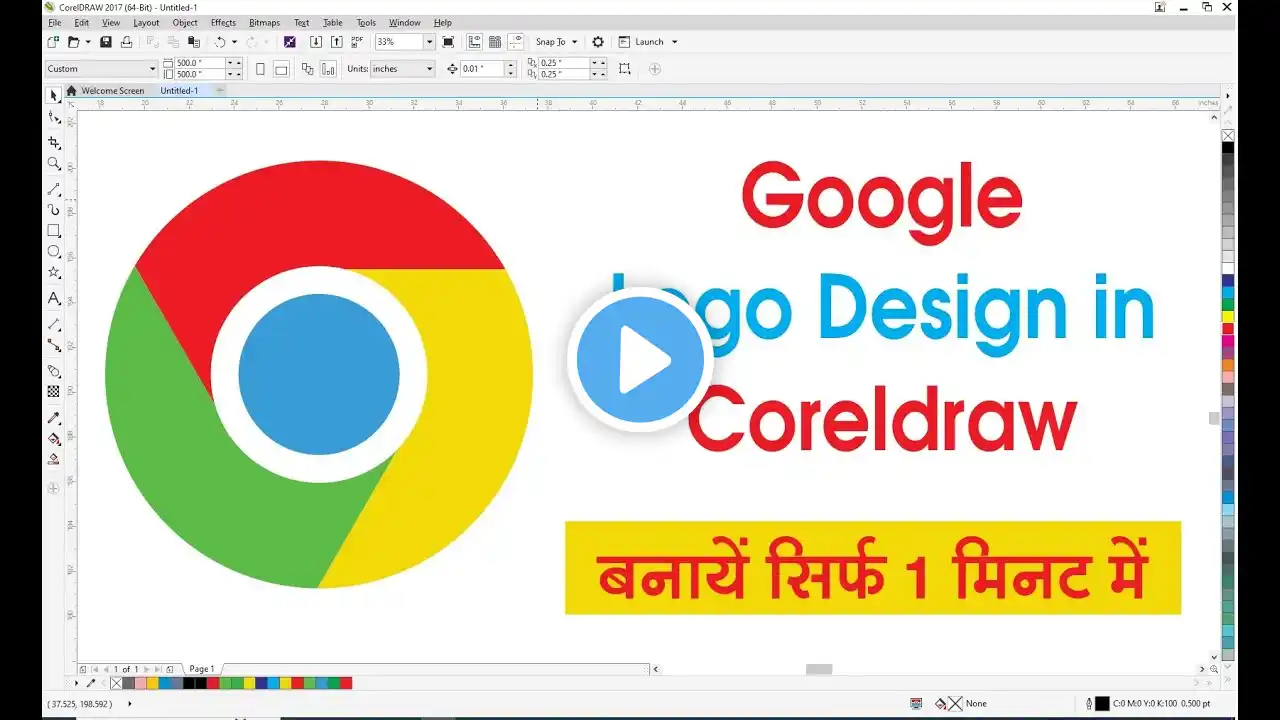Image resolution: width=1280 pixels, height=720 pixels.
Task: Open the Effects menu
Action: pyautogui.click(x=223, y=22)
